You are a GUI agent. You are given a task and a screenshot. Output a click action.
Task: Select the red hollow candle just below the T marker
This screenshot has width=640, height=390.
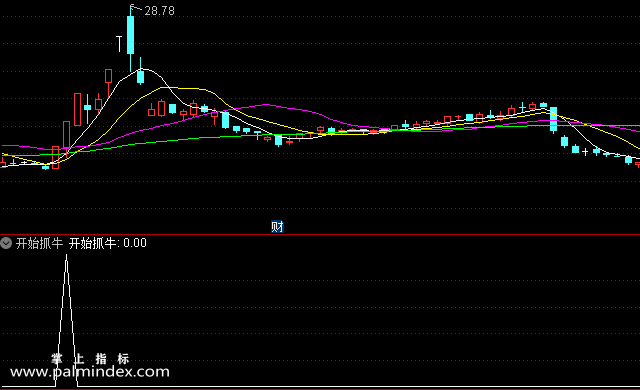(x=109, y=76)
